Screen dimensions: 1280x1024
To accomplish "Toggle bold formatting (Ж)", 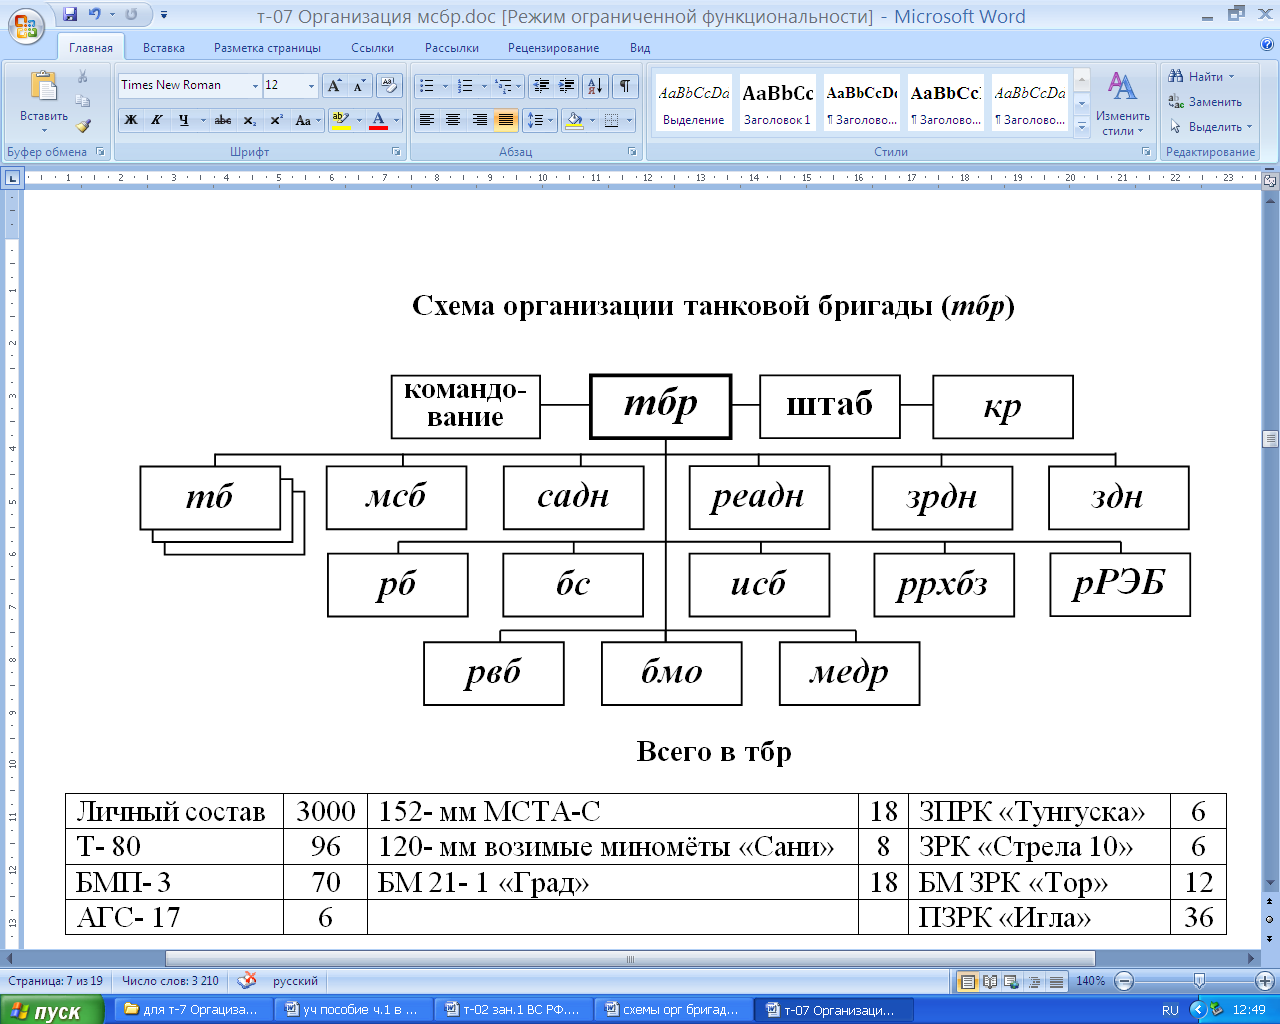I will 131,120.
